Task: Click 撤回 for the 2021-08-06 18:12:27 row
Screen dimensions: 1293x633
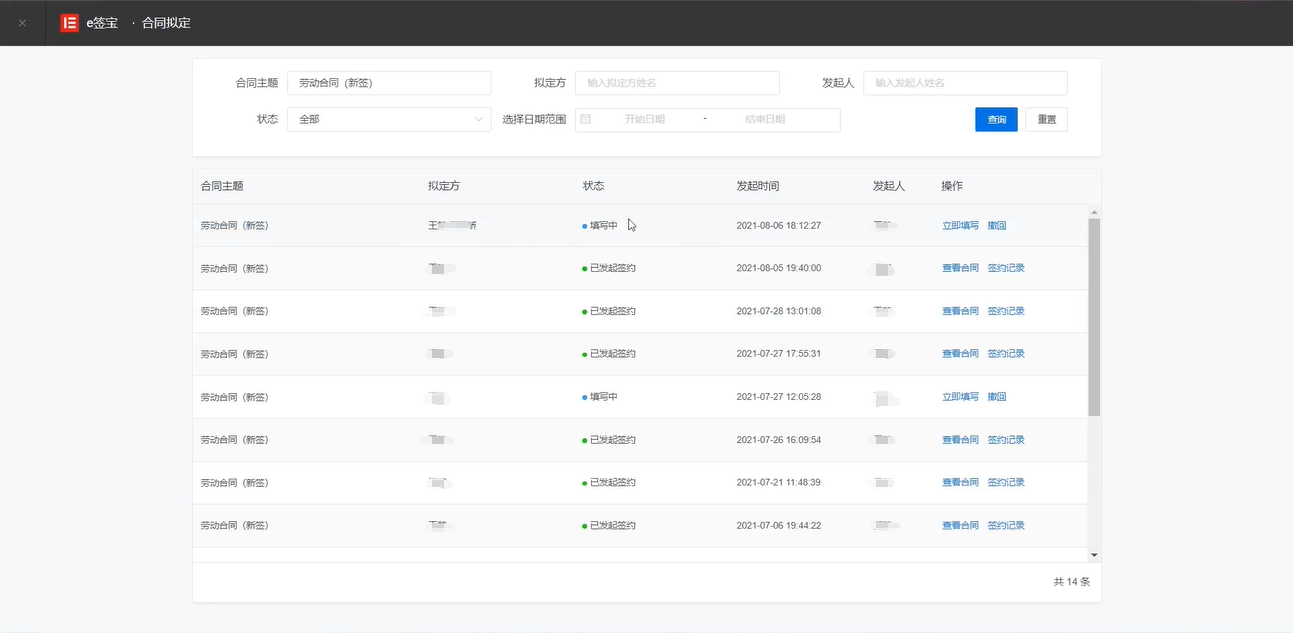Action: tap(997, 226)
